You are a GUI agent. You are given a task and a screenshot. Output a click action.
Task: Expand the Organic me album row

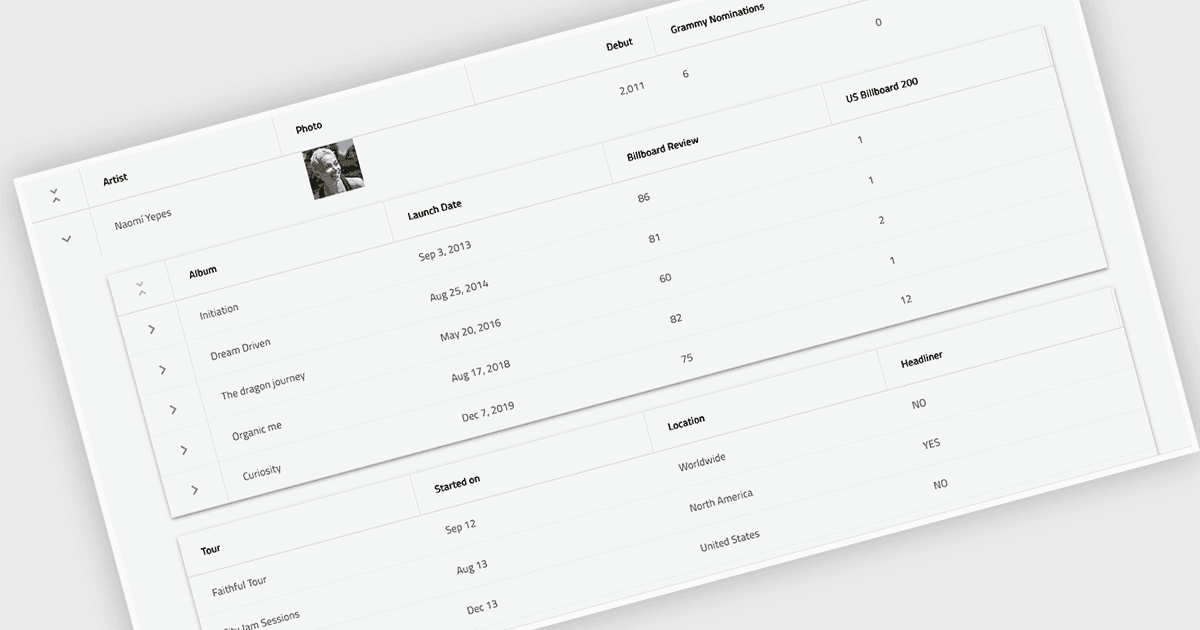[x=184, y=449]
